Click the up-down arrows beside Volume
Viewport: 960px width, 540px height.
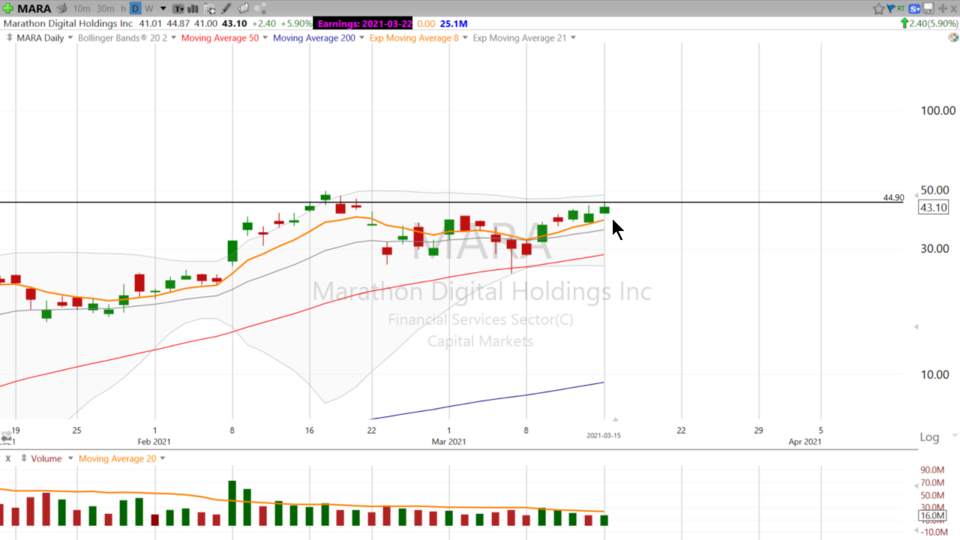pos(24,459)
